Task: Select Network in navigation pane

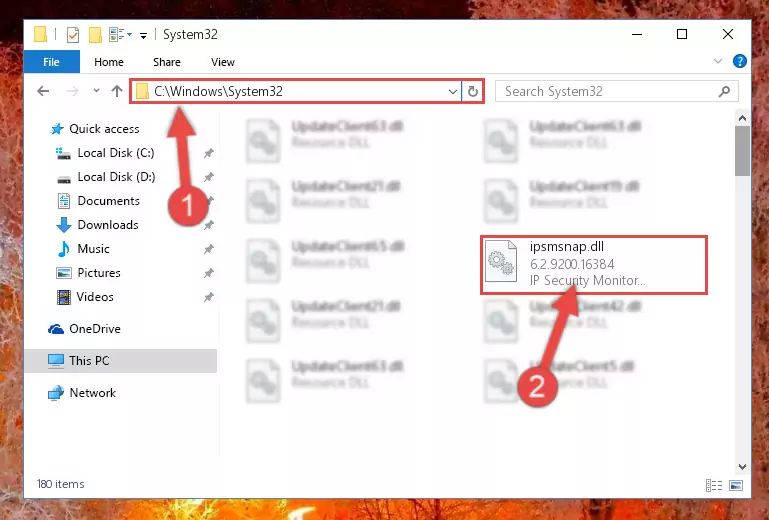Action: (x=93, y=393)
